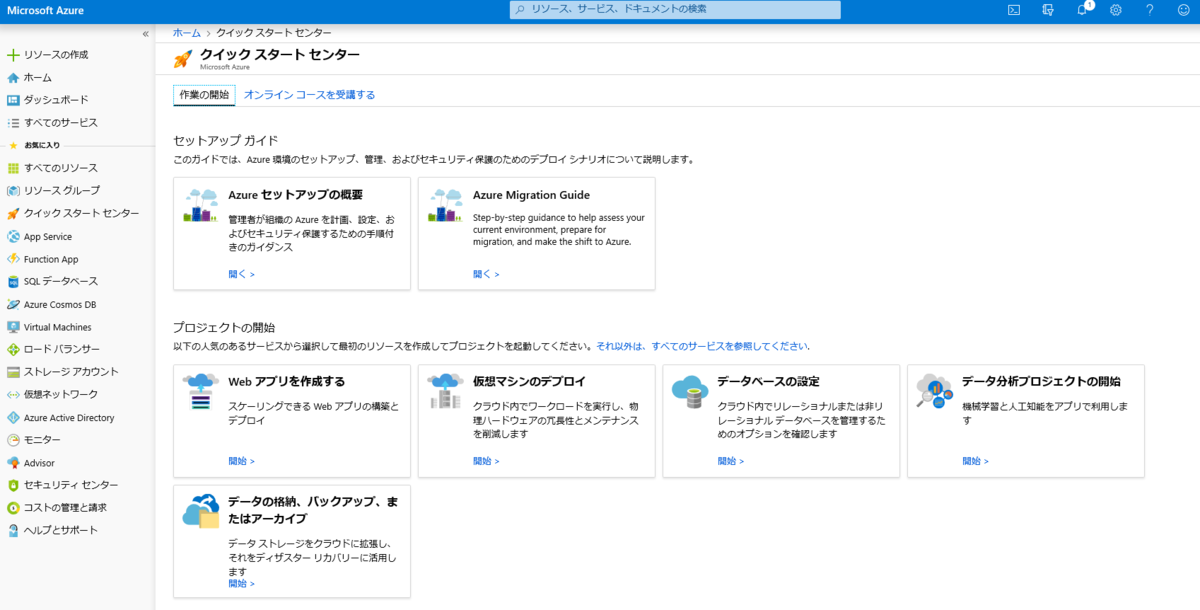Screen dimensions: 1200x610
Task: Open the help question mark icon
Action: click(x=1149, y=10)
